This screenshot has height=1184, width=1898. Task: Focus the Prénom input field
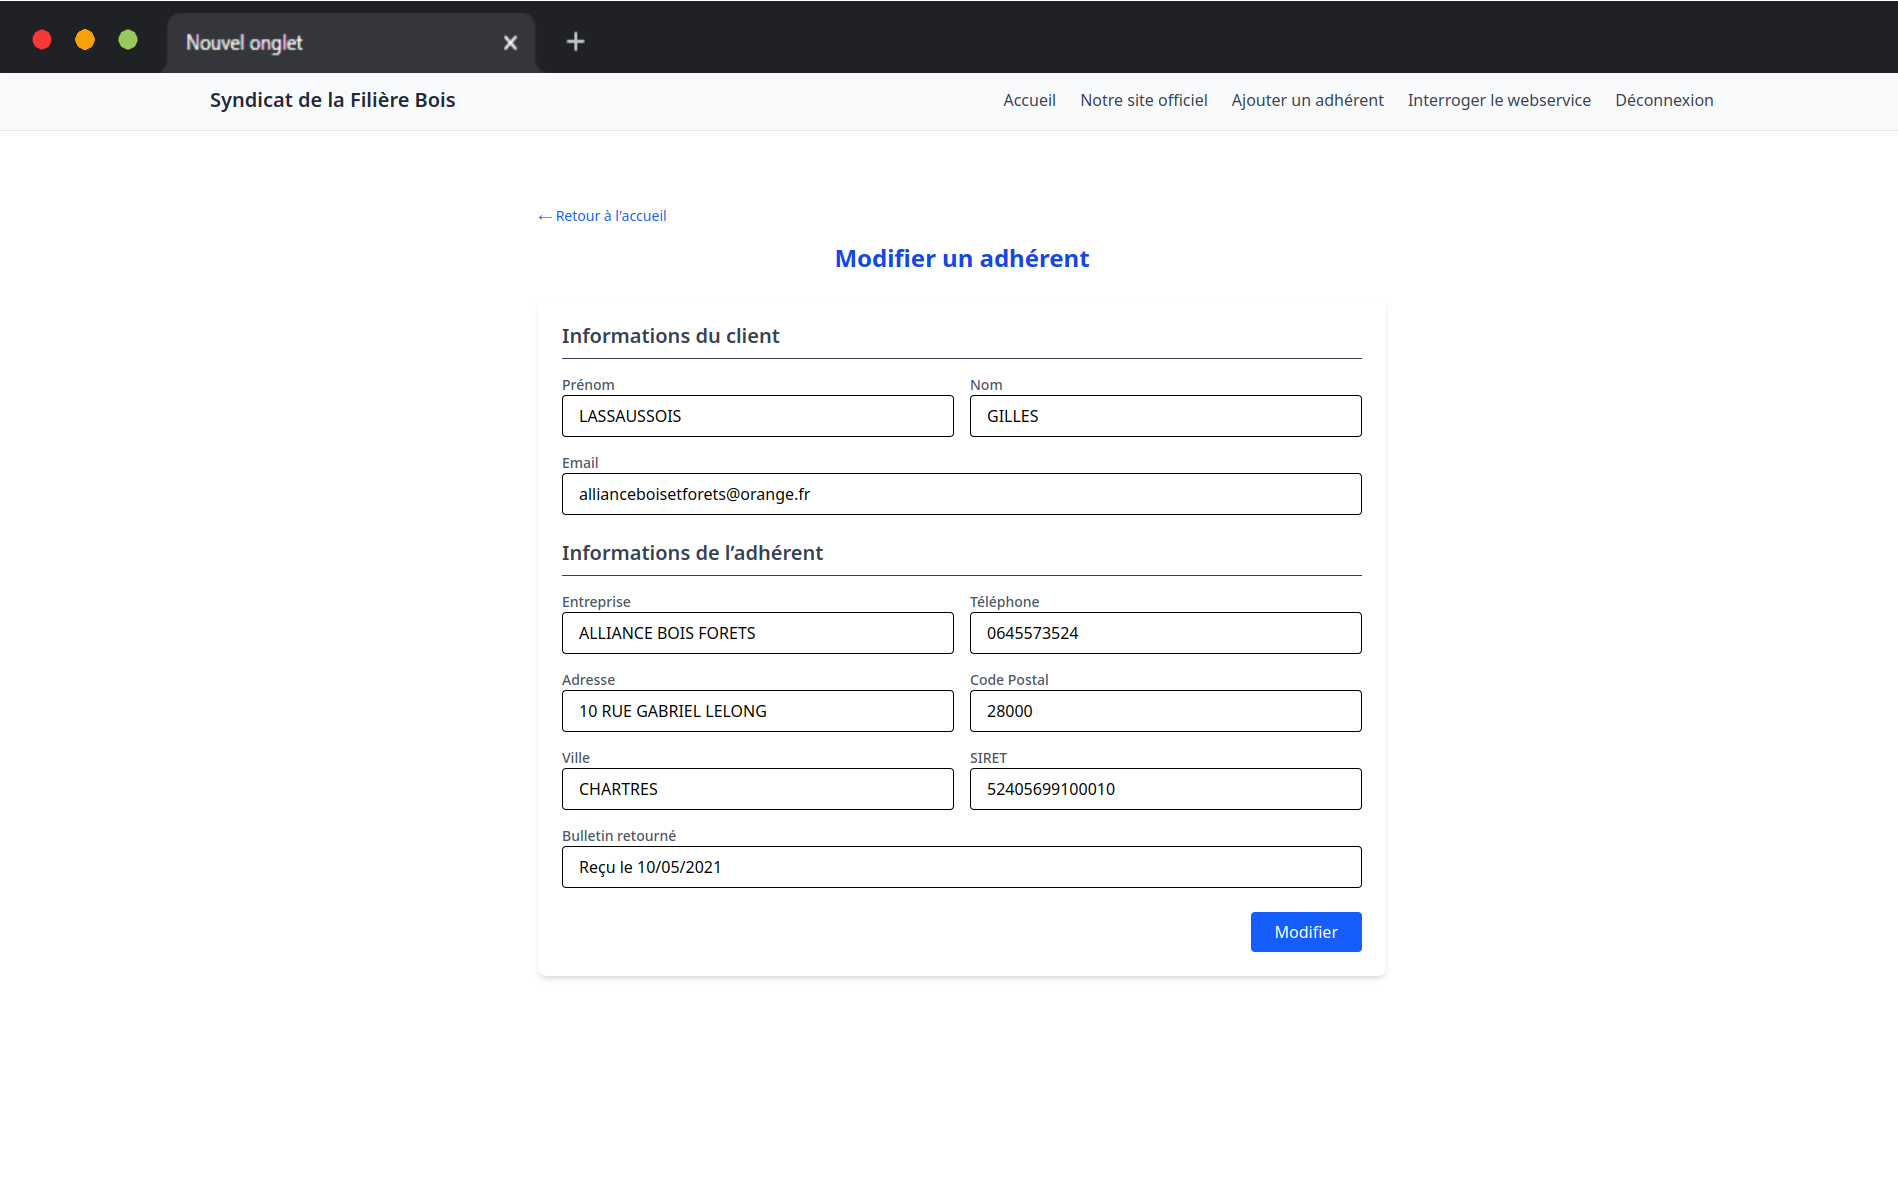click(757, 416)
